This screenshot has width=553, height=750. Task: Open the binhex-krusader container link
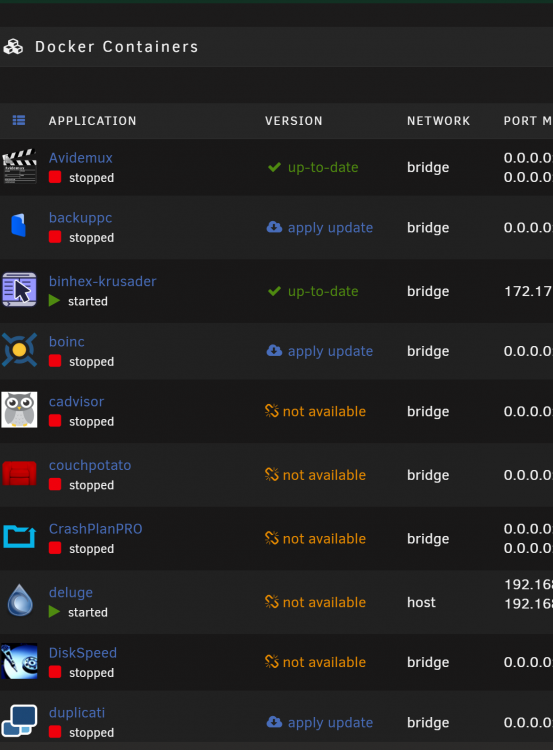pos(102,281)
